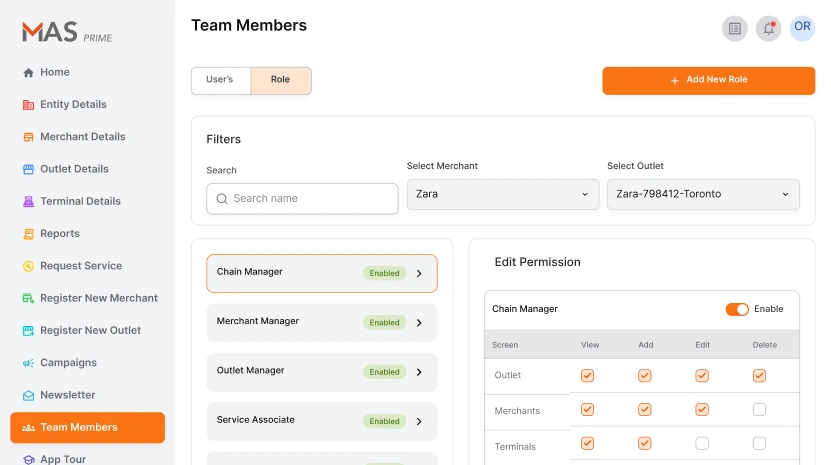Open the Select Outlet dropdown

pyautogui.click(x=703, y=194)
